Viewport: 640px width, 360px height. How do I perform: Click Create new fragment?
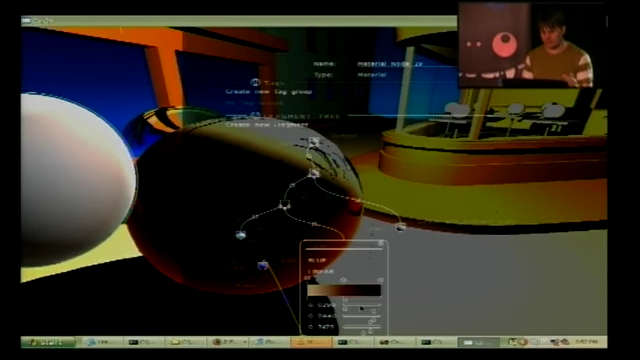pyautogui.click(x=267, y=125)
